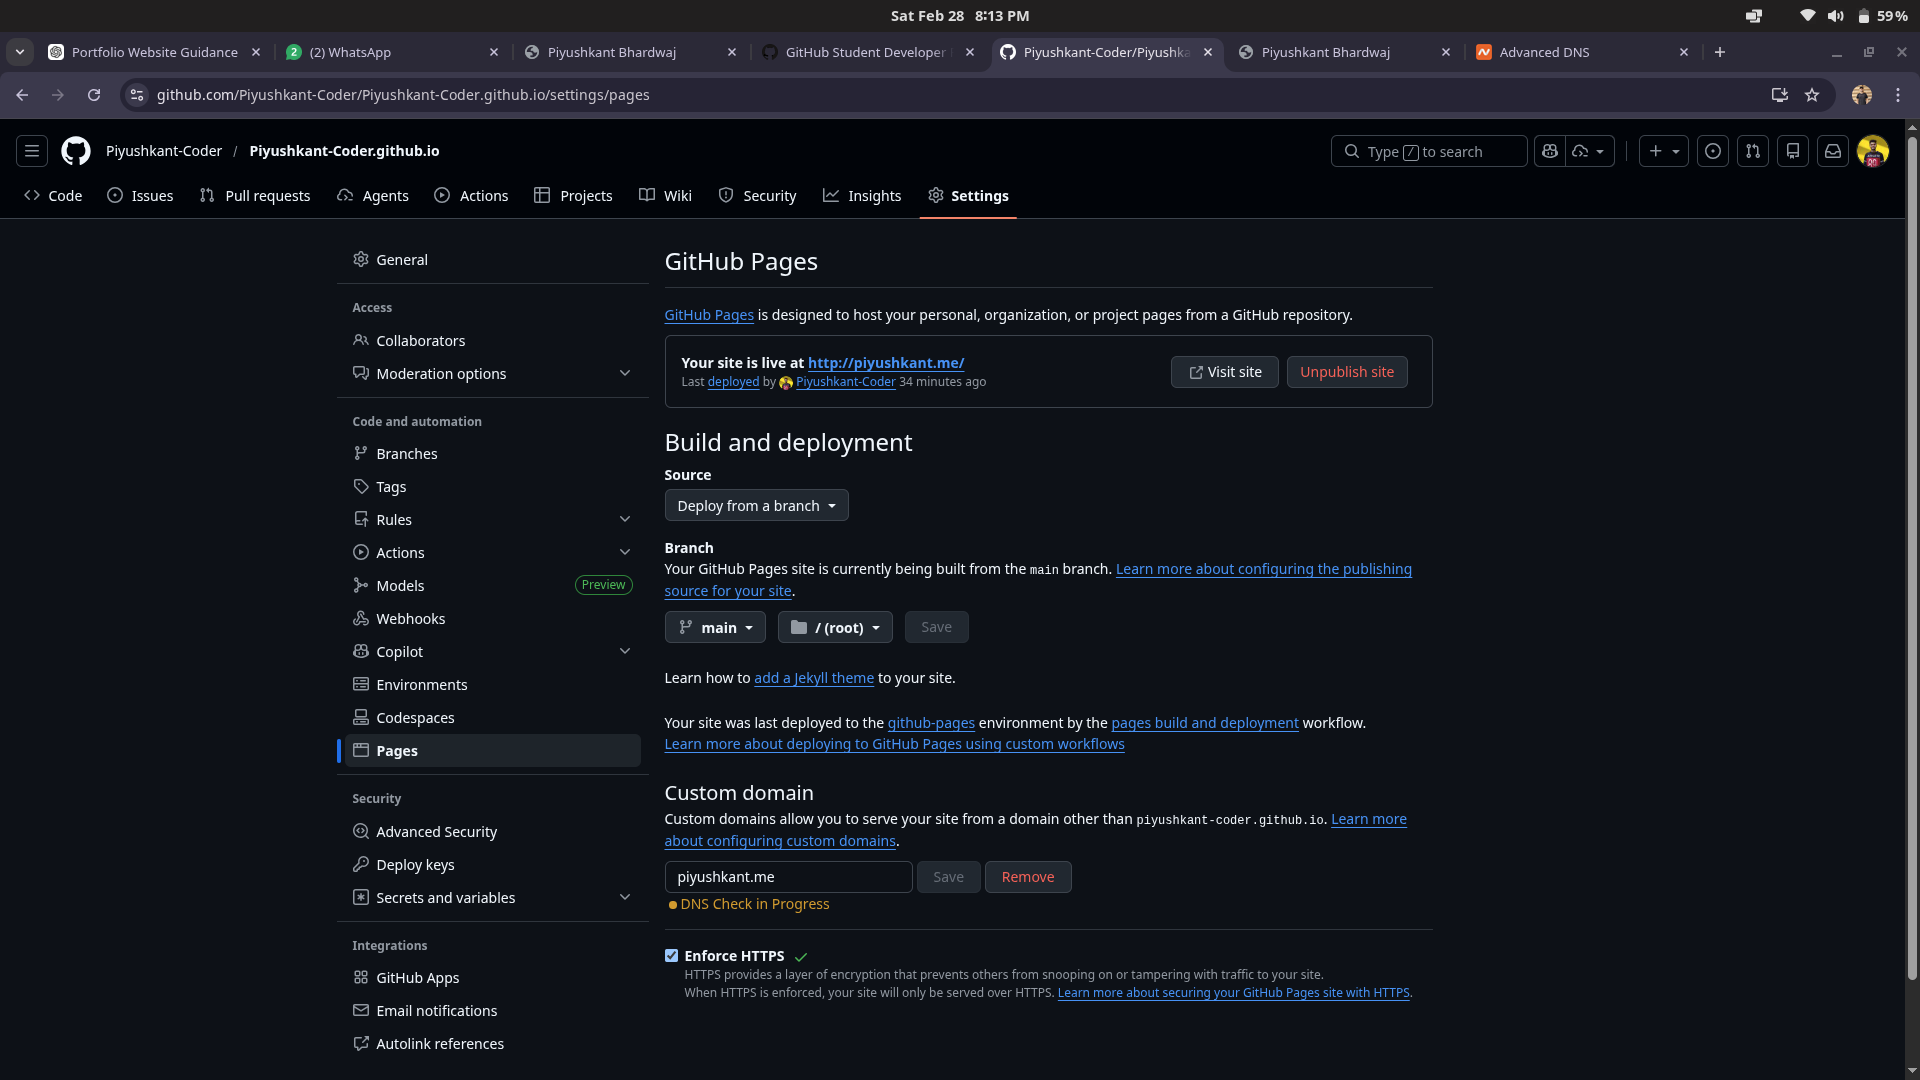
Task: Close the Advanced DNS tab
Action: pos(1684,52)
